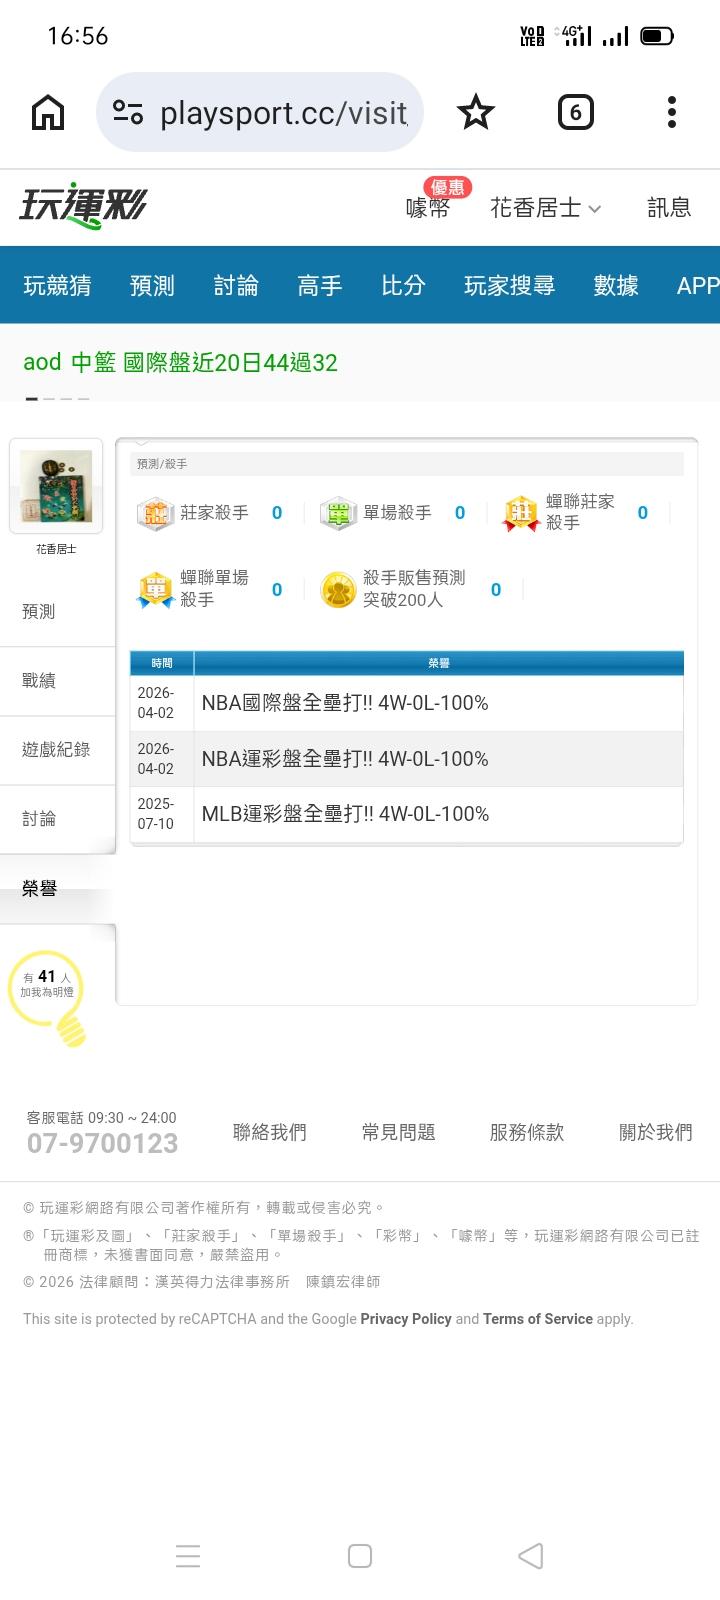Click the light bulb 加我為明燈 icon
The width and height of the screenshot is (720, 1600).
(48, 996)
